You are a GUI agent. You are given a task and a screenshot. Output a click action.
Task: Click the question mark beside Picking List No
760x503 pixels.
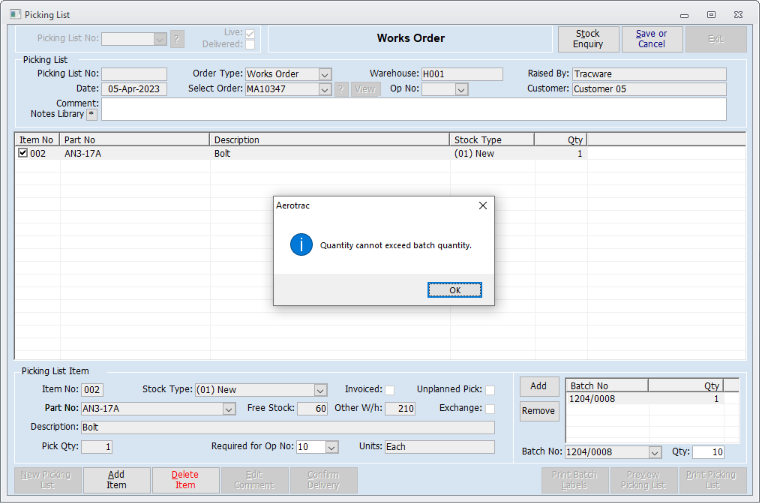[x=177, y=38]
